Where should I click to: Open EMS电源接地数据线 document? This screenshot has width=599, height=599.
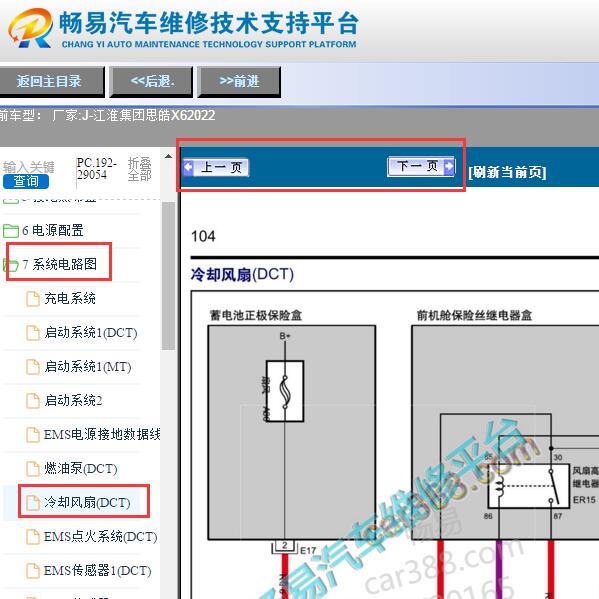tap(102, 434)
